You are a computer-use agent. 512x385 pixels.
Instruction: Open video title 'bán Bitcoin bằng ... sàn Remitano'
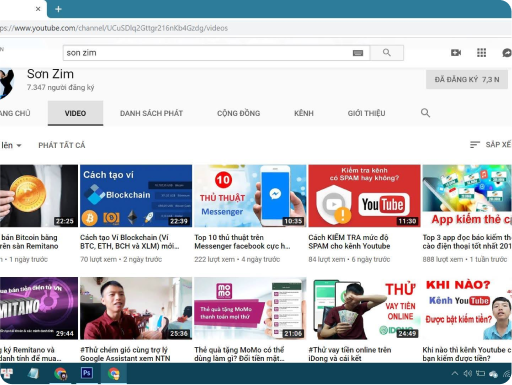click(29, 242)
